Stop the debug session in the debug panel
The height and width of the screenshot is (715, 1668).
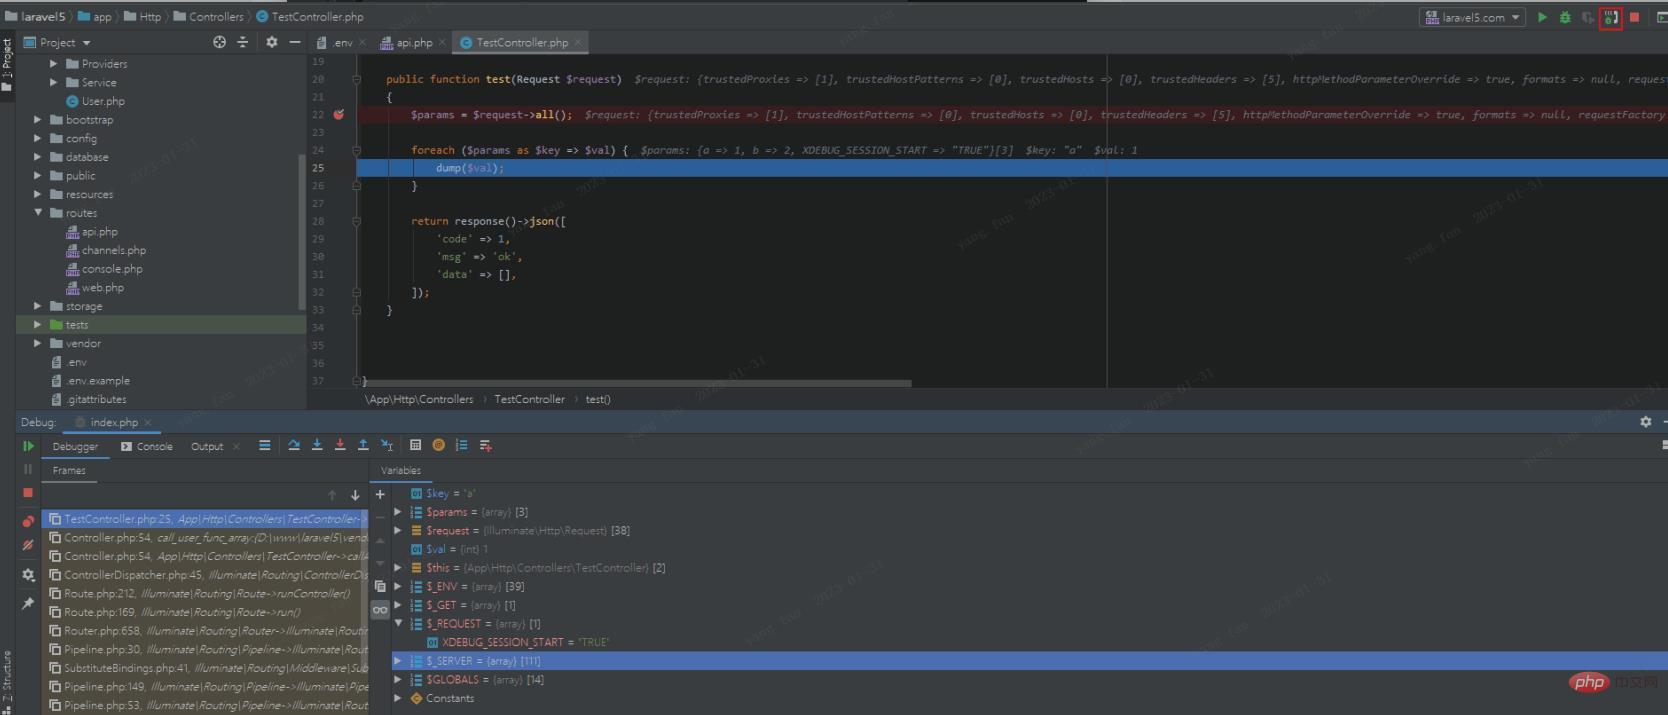(x=28, y=492)
